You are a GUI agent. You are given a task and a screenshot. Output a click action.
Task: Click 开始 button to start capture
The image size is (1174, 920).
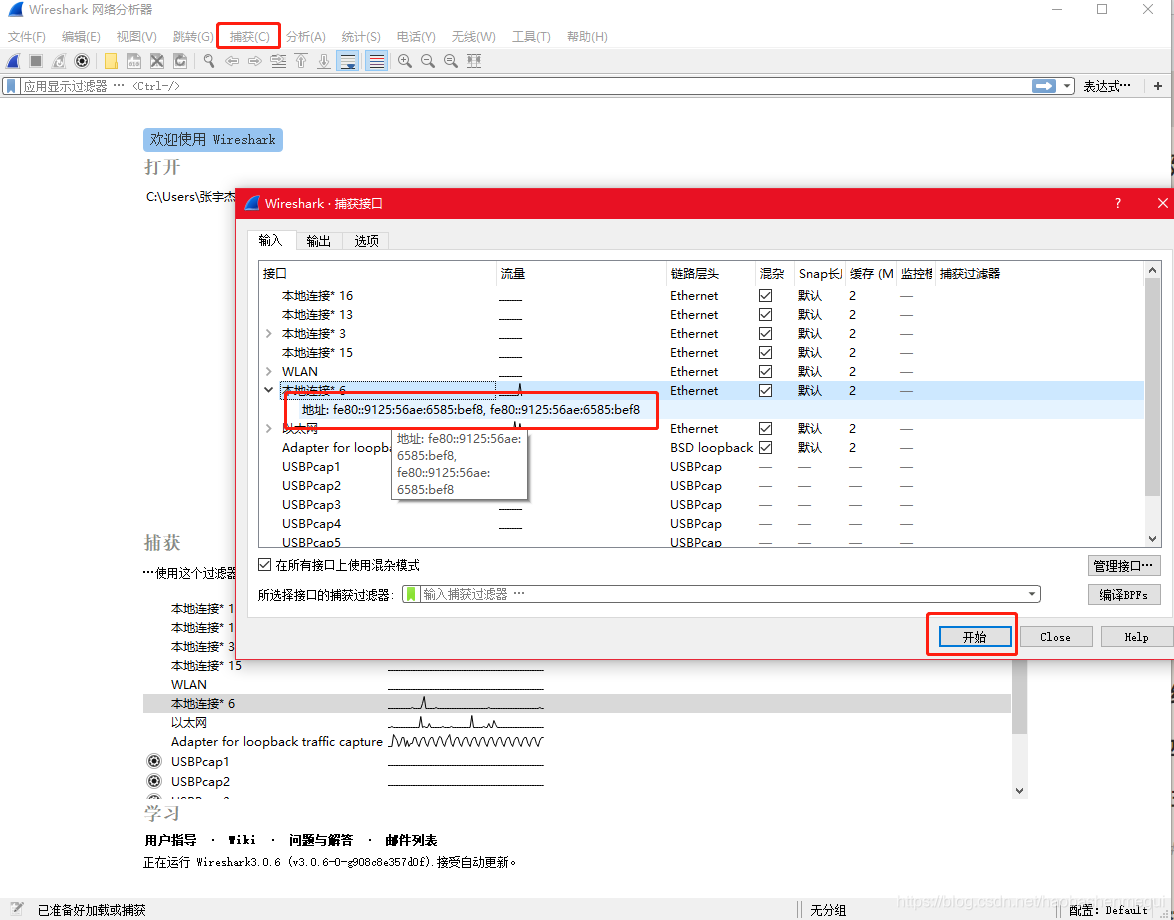point(975,637)
